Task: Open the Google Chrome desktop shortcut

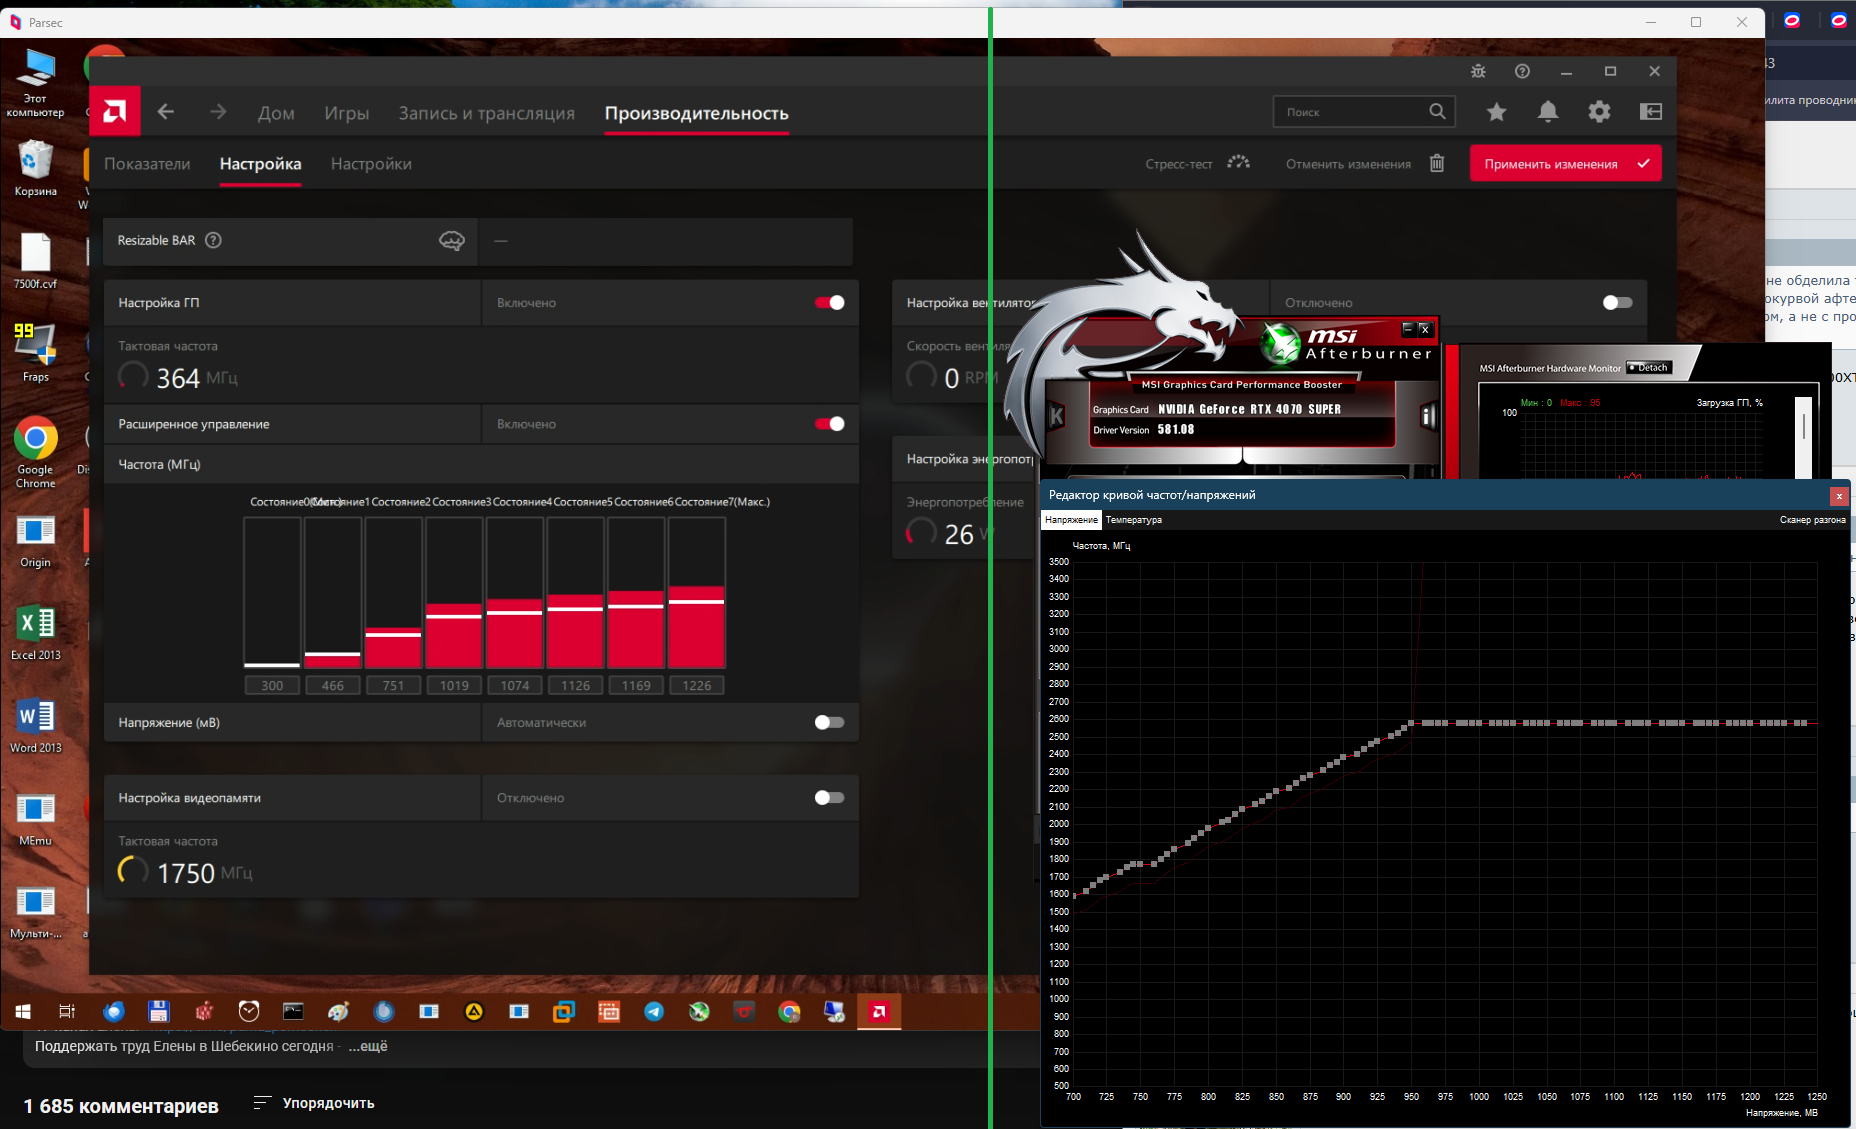Action: (x=35, y=452)
